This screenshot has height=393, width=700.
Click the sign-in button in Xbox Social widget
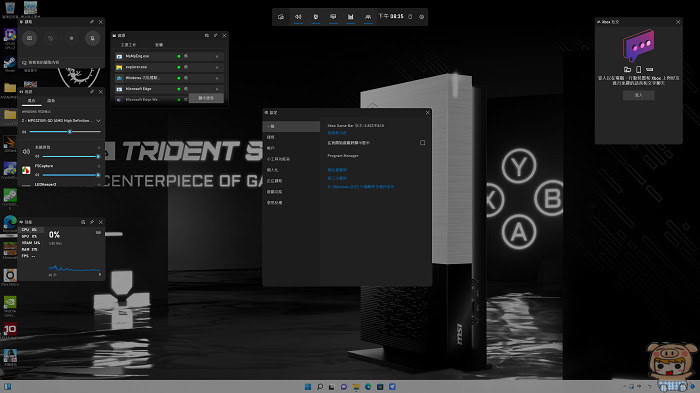coord(638,95)
